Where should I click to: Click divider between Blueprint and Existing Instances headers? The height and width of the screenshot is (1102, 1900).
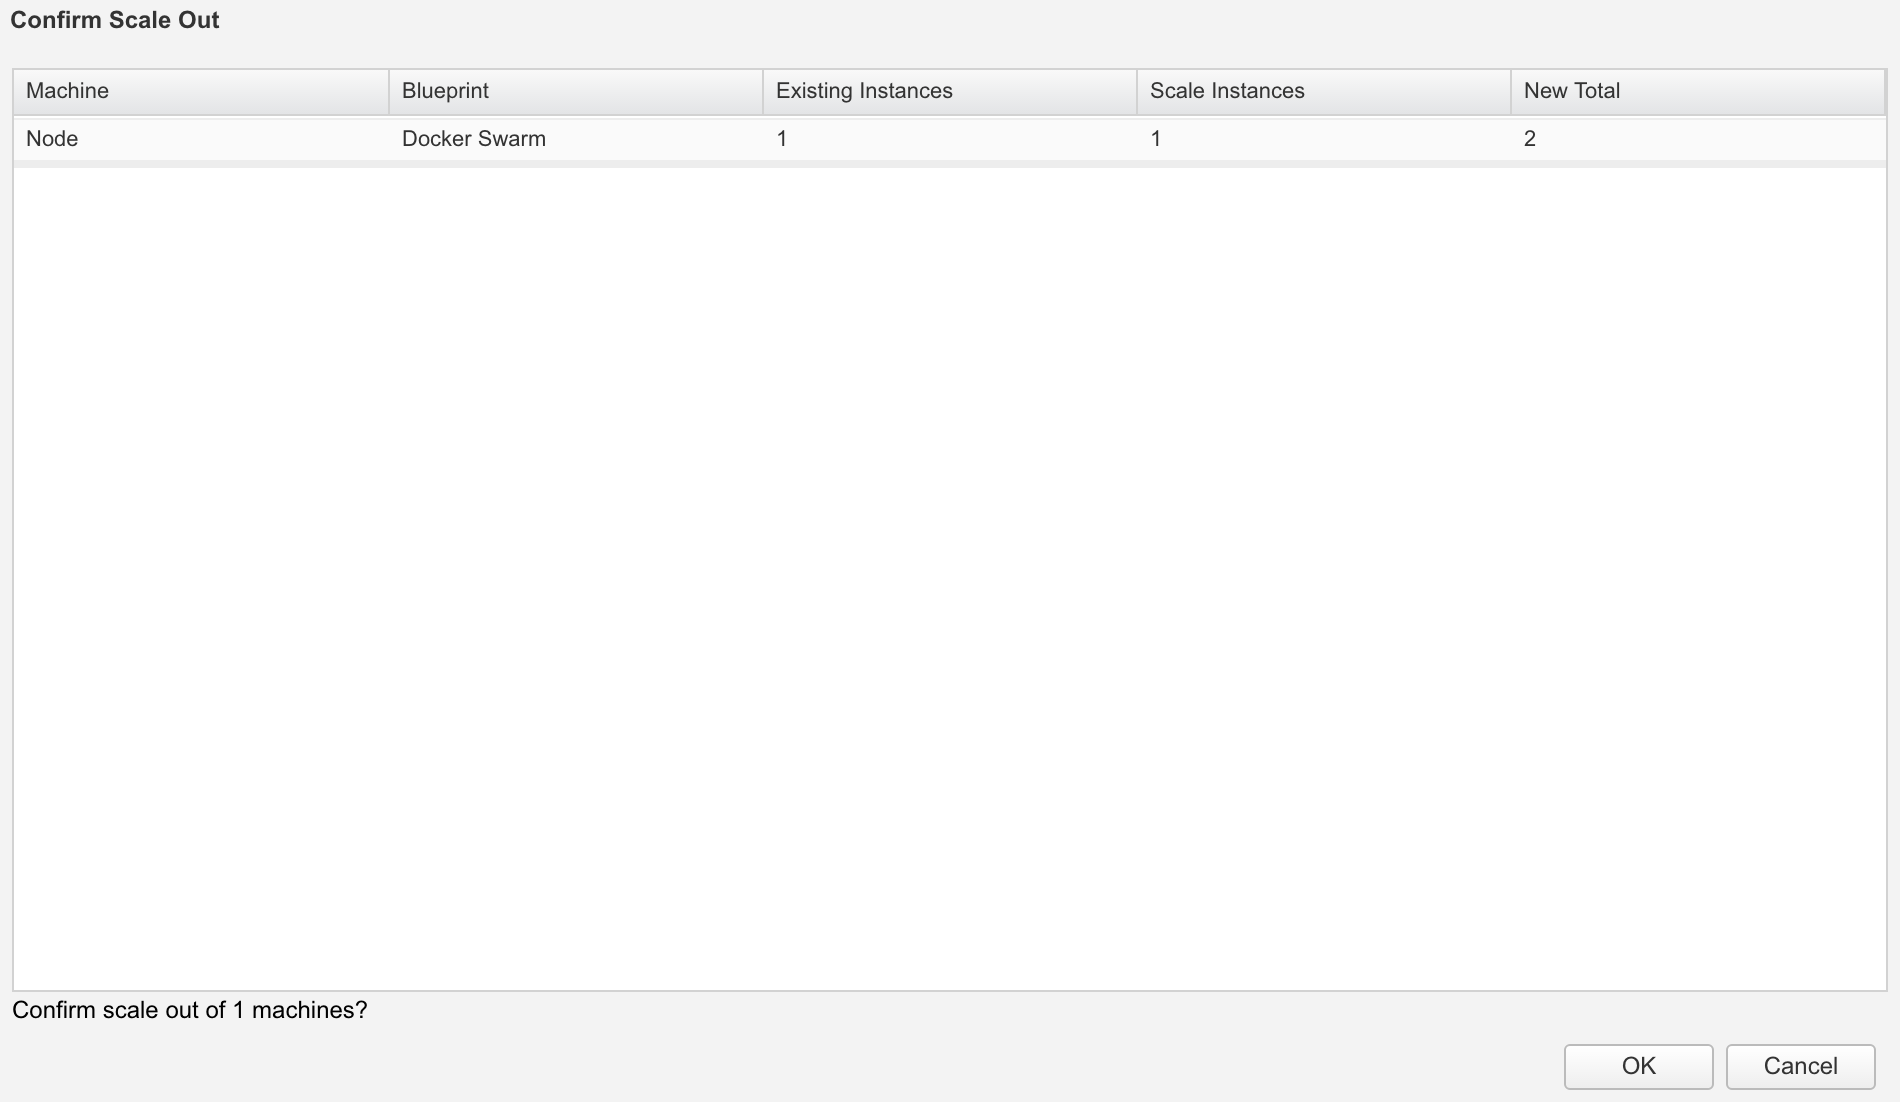coord(763,91)
